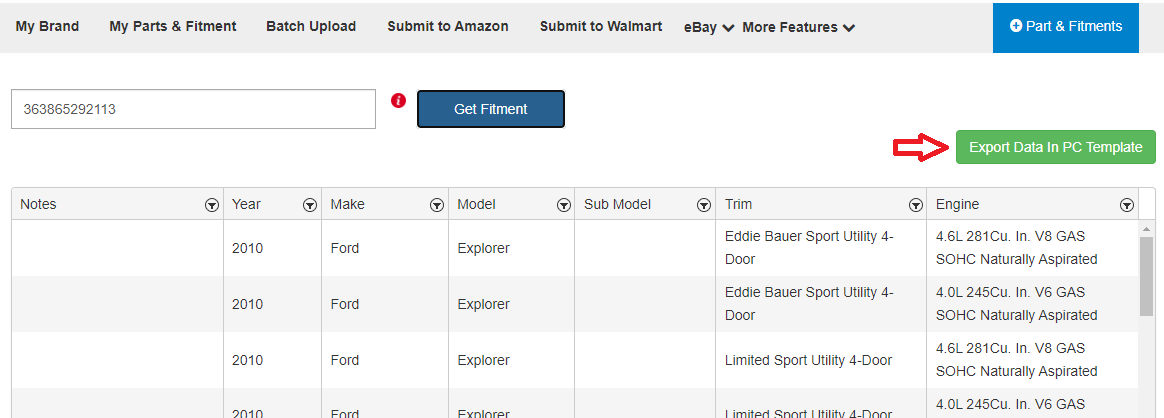Open the Model column filter icon

tap(563, 206)
